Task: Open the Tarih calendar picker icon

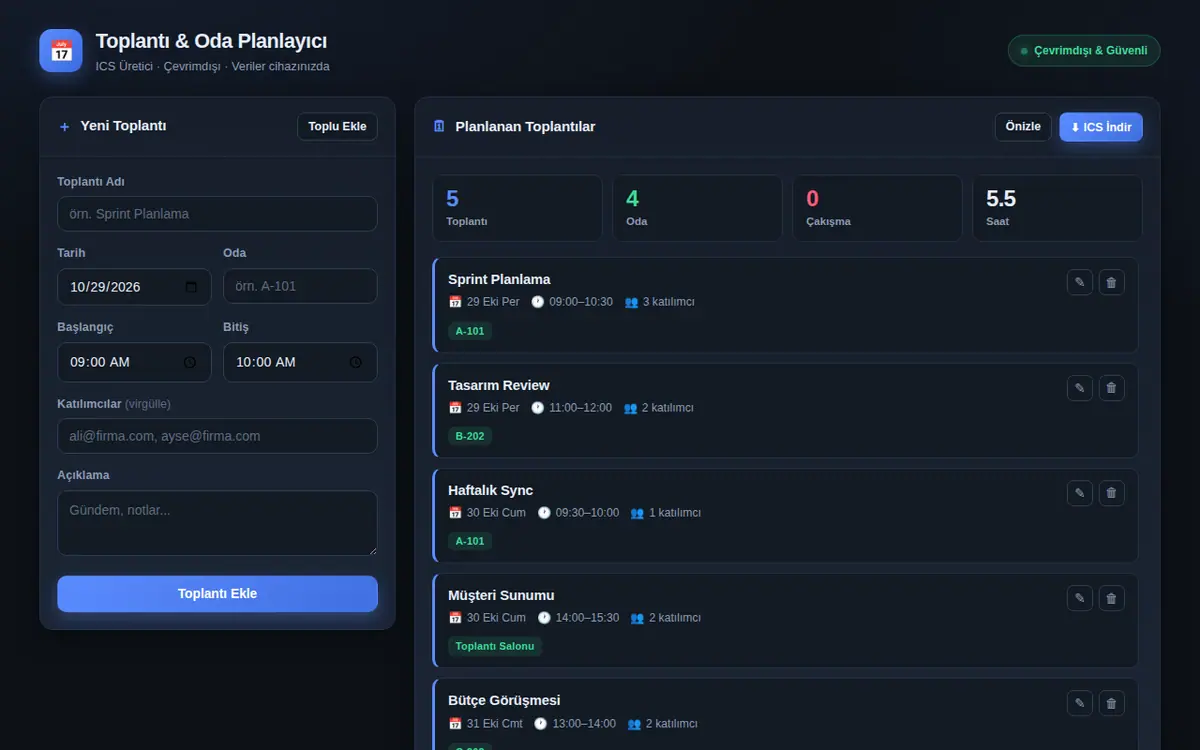Action: point(191,287)
